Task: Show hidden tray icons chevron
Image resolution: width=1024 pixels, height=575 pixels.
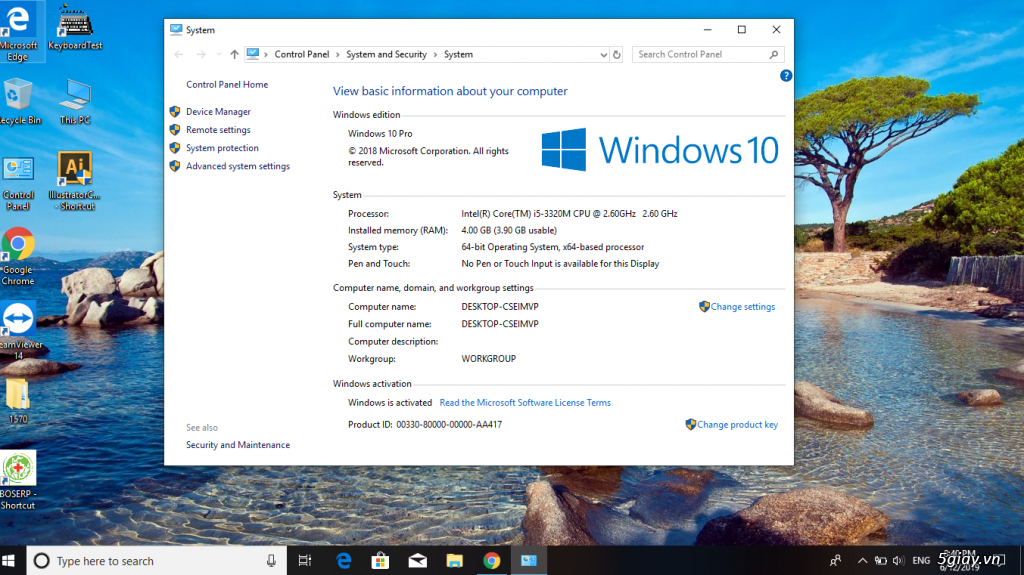Action: tap(862, 561)
